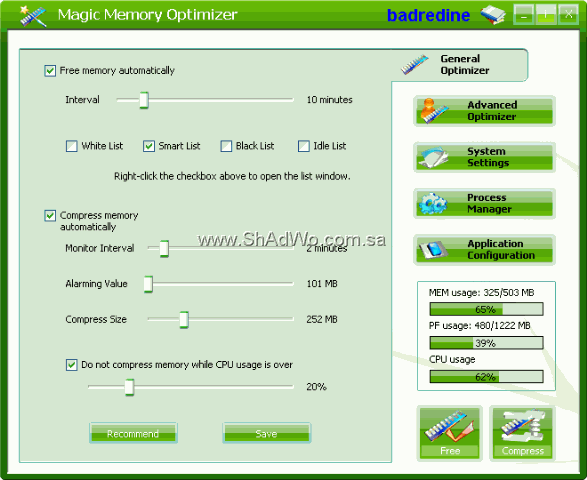Click the '10 minutes' interval value
This screenshot has width=587, height=480.
click(329, 100)
